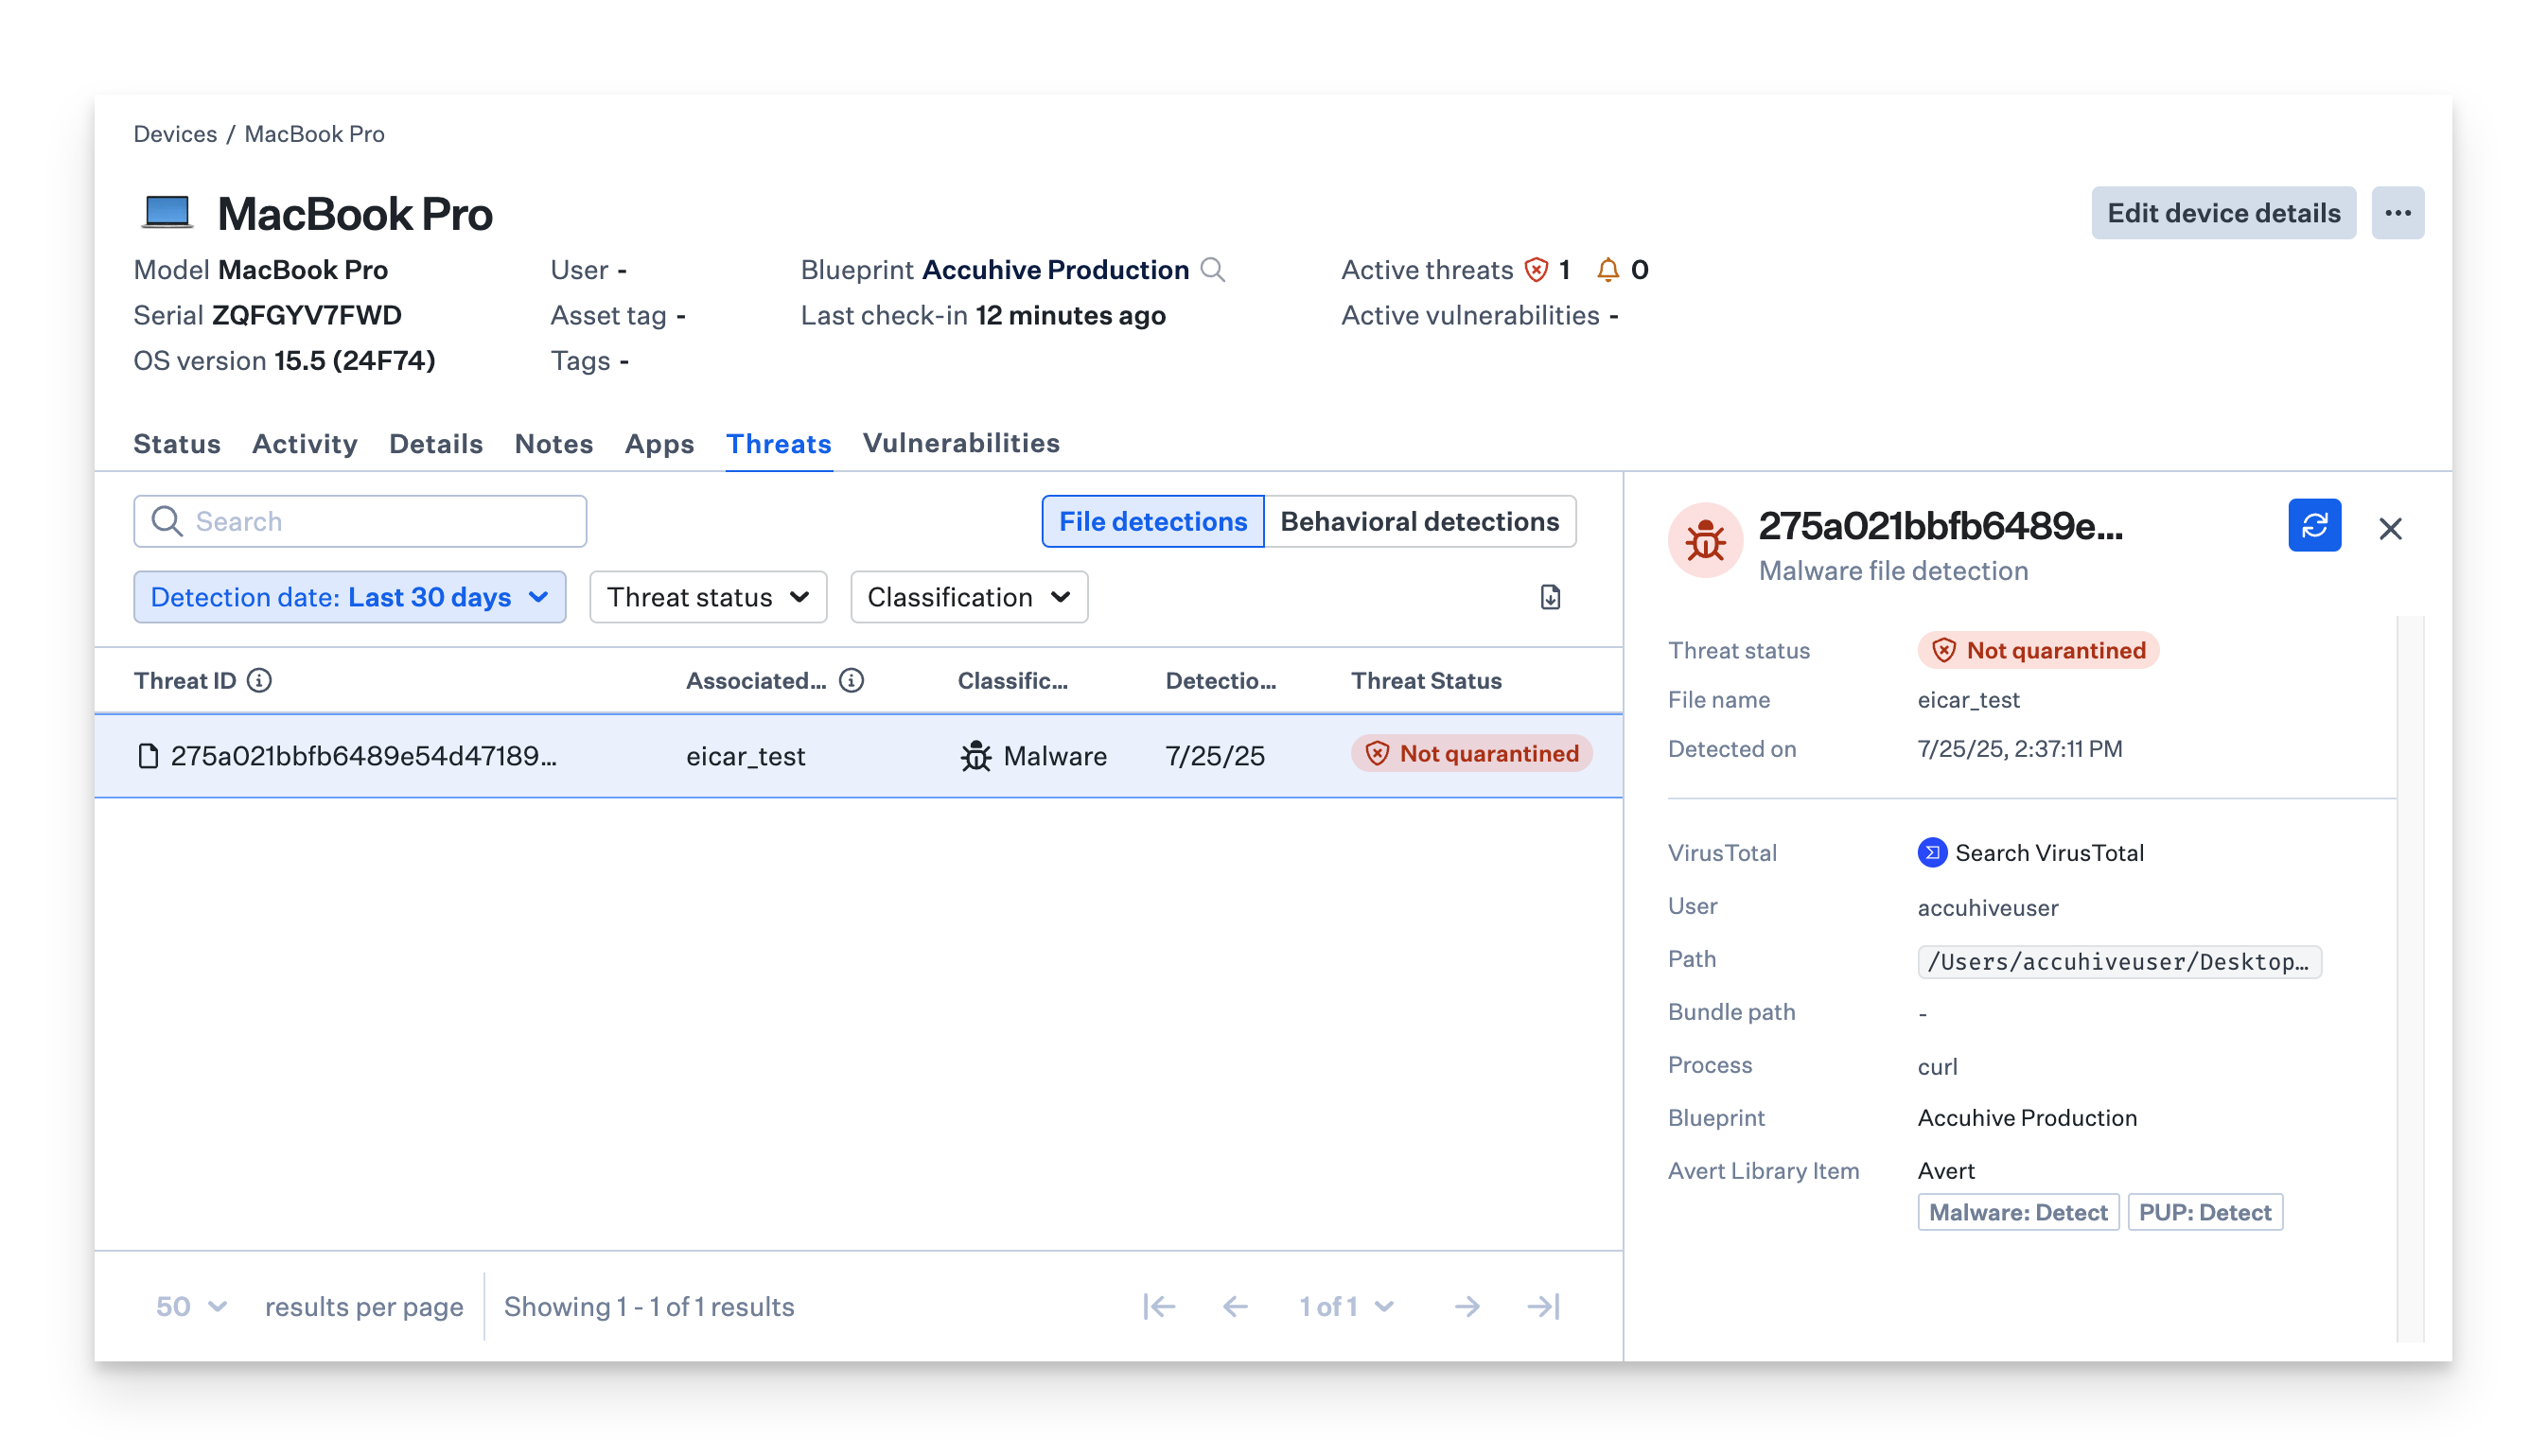Click magnifier icon next to Accuhive Production
Screen dimensions: 2547x1456
click(1212, 270)
